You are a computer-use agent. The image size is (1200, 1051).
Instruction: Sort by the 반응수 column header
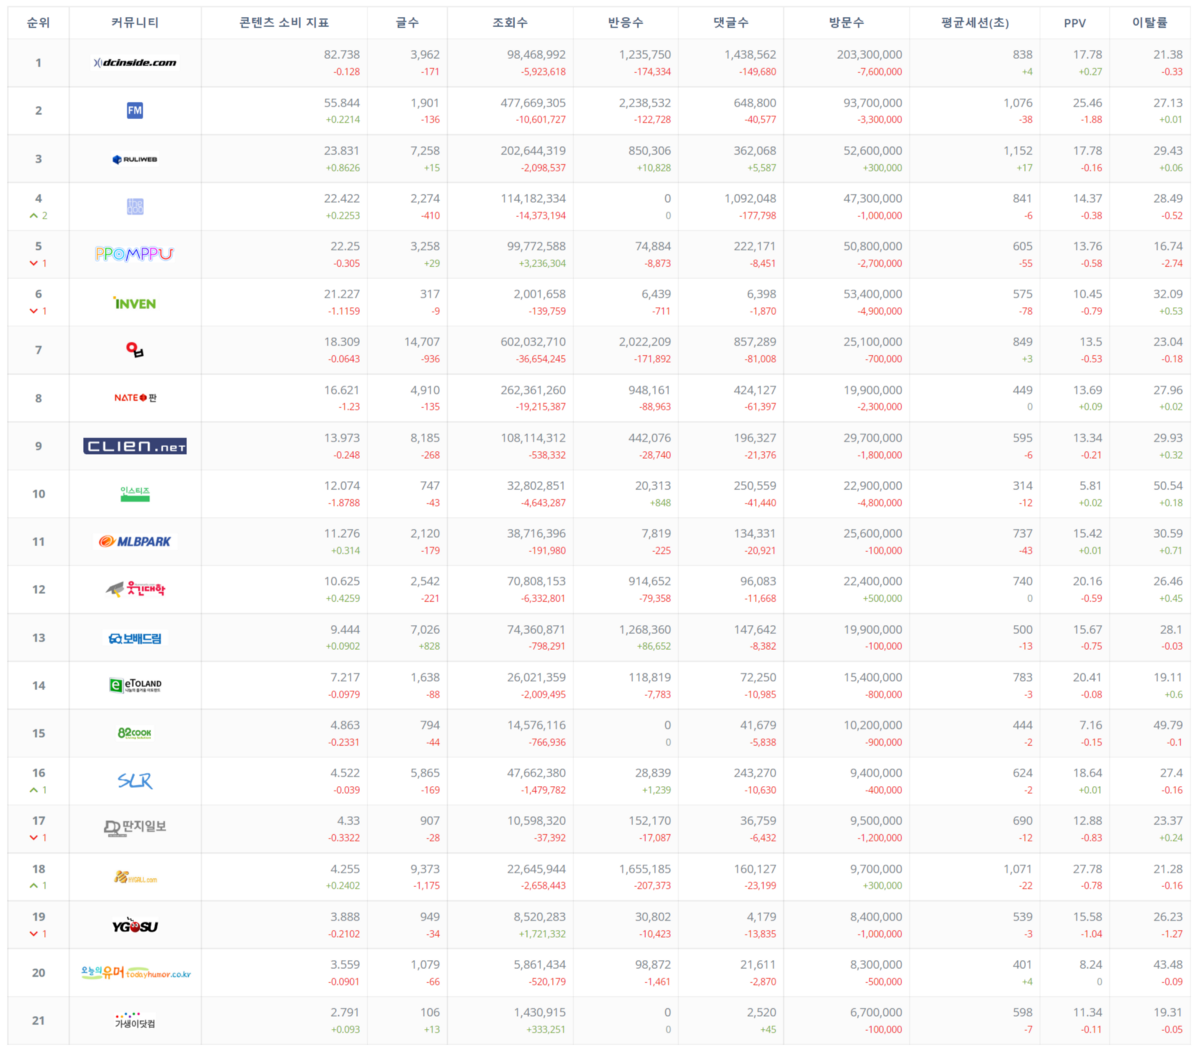pyautogui.click(x=625, y=22)
